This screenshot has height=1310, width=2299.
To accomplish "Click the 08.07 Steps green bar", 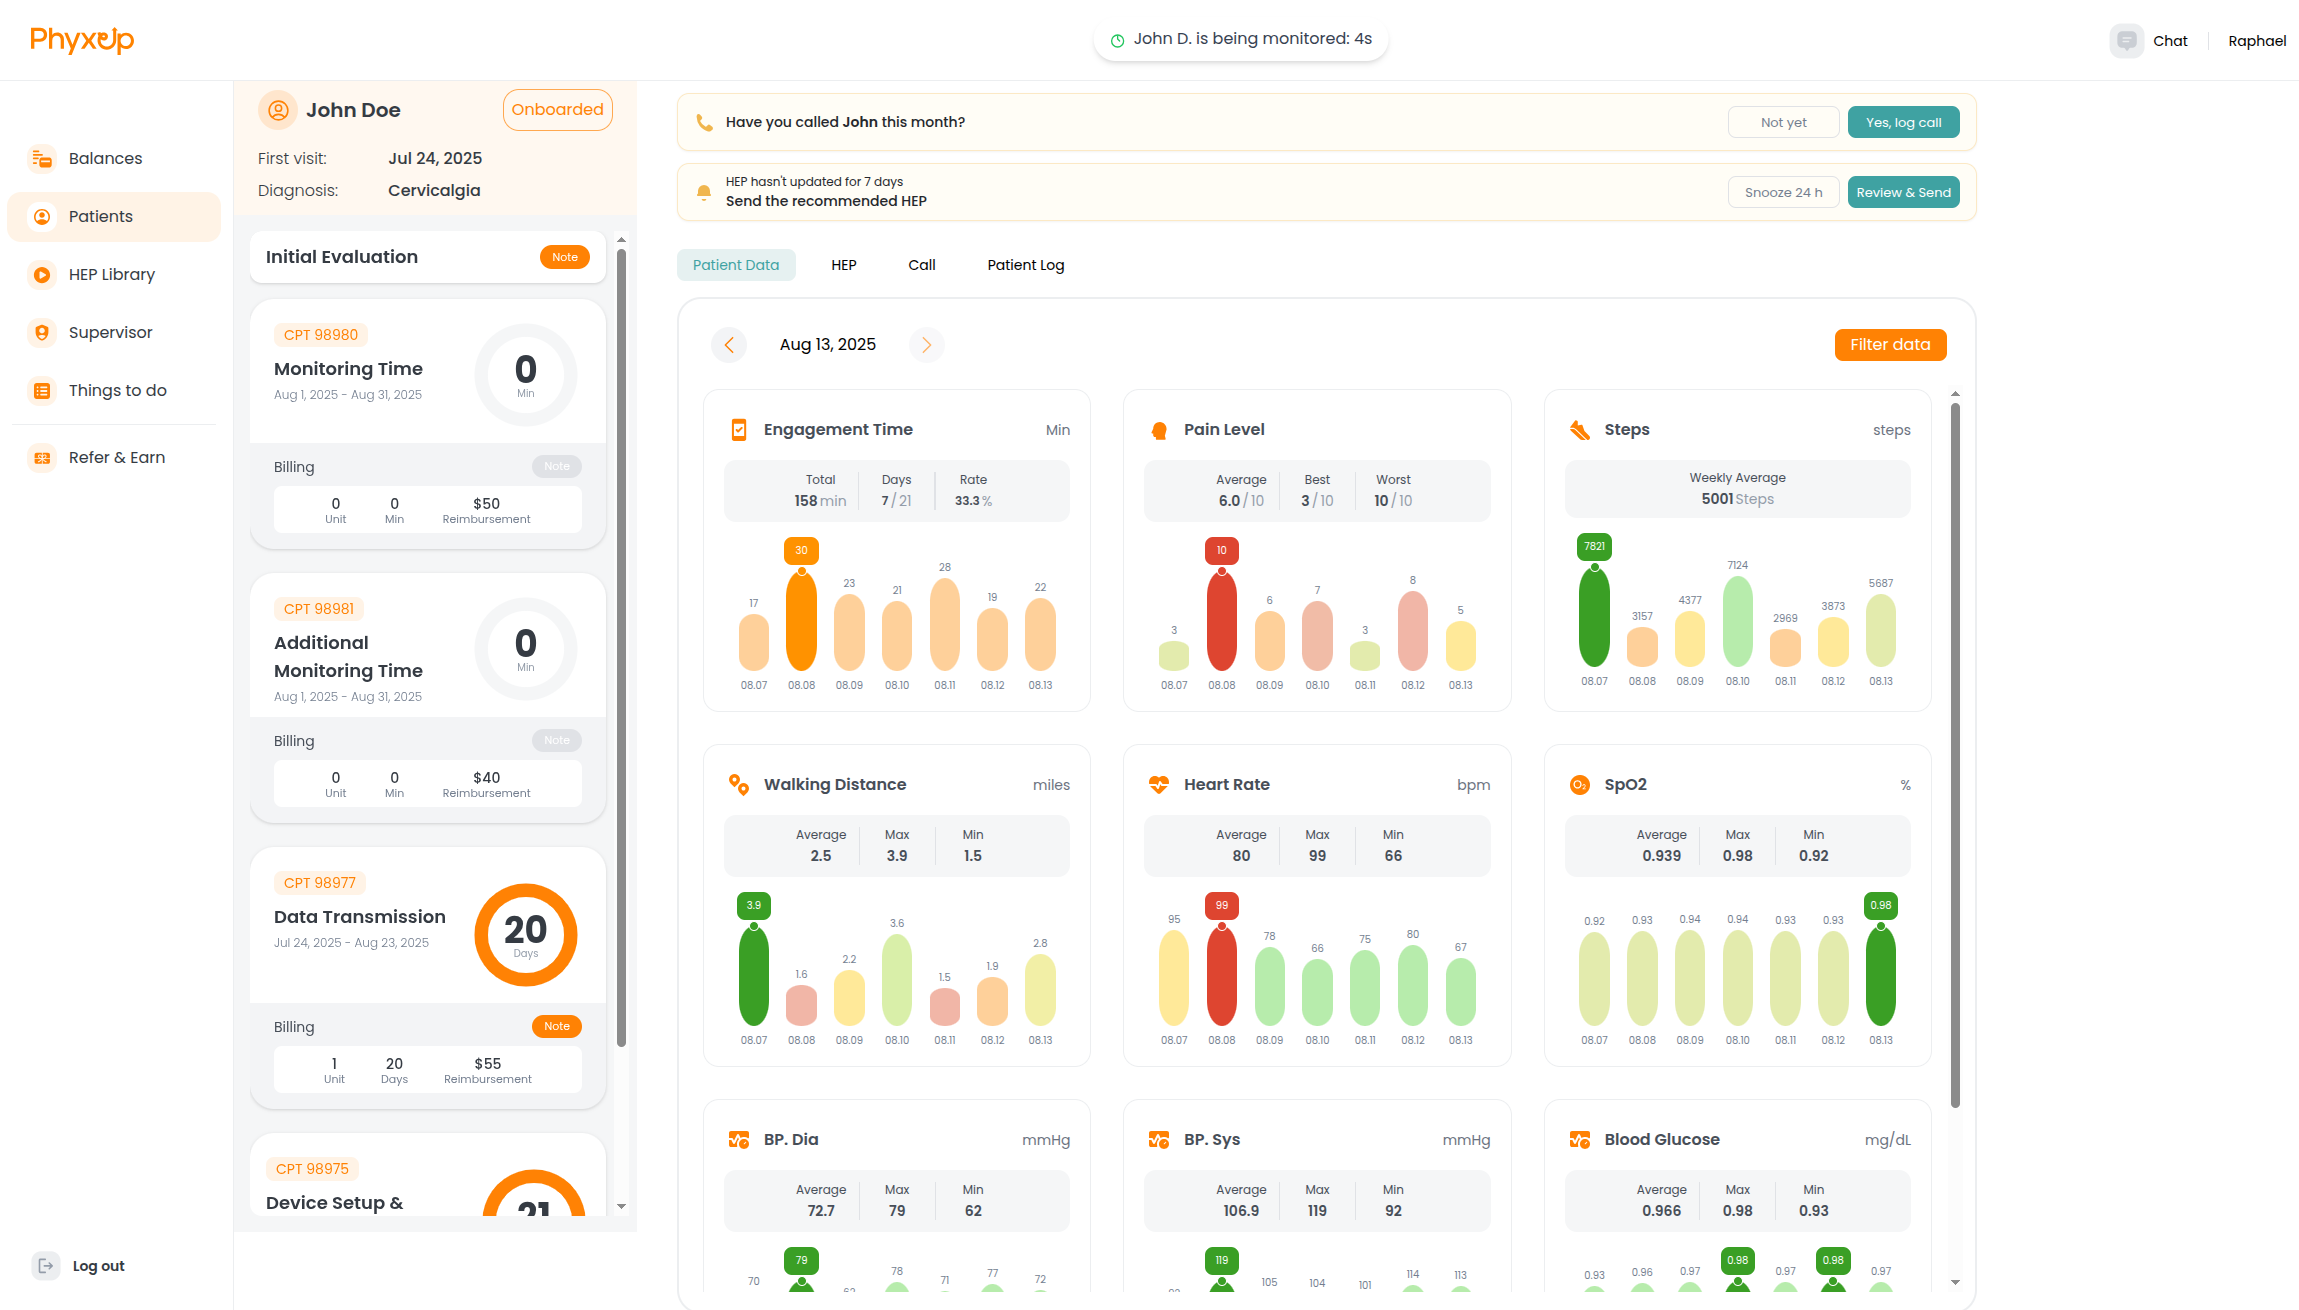I will click(x=1594, y=615).
